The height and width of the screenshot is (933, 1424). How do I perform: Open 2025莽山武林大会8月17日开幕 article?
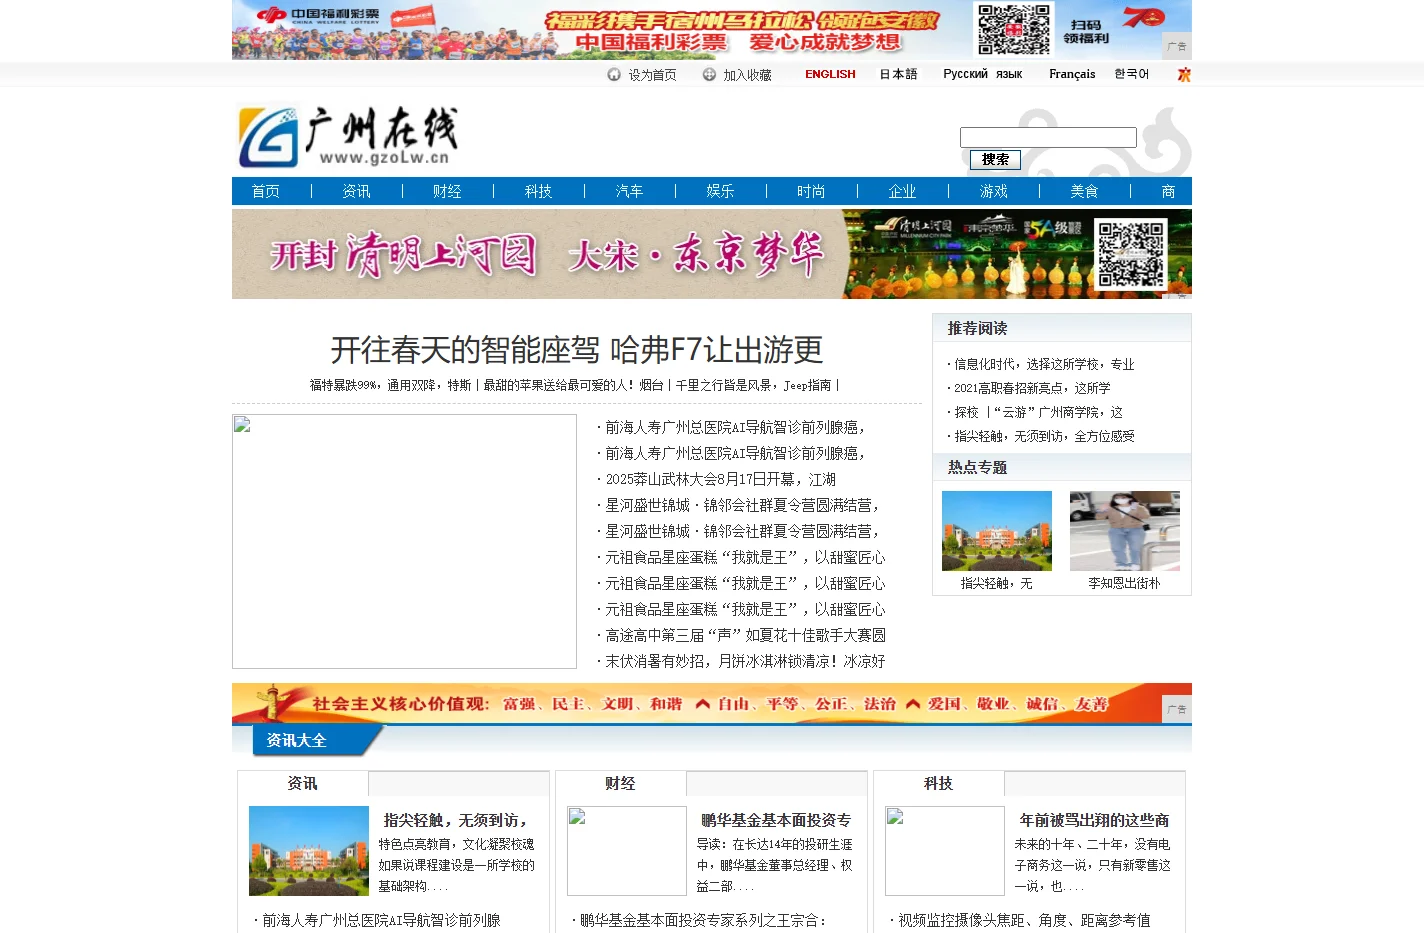tap(720, 479)
